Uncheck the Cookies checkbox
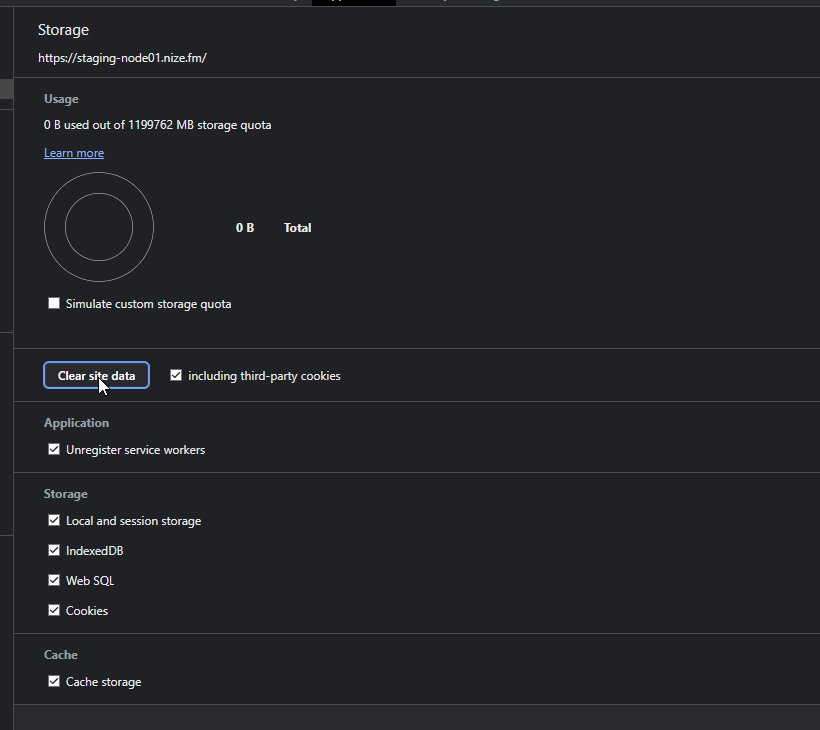 pos(54,611)
